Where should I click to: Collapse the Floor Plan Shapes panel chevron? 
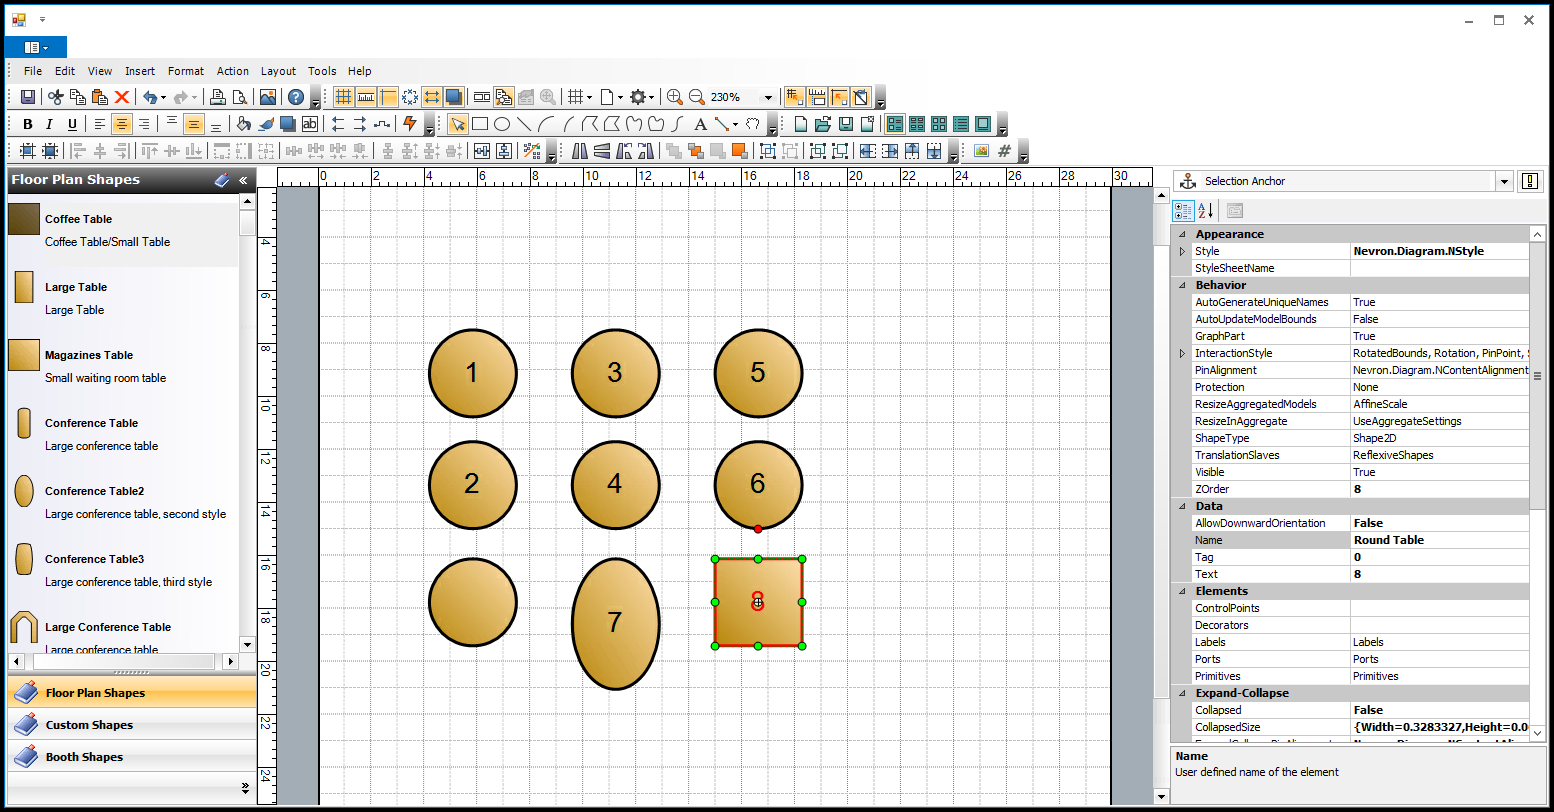tap(243, 180)
